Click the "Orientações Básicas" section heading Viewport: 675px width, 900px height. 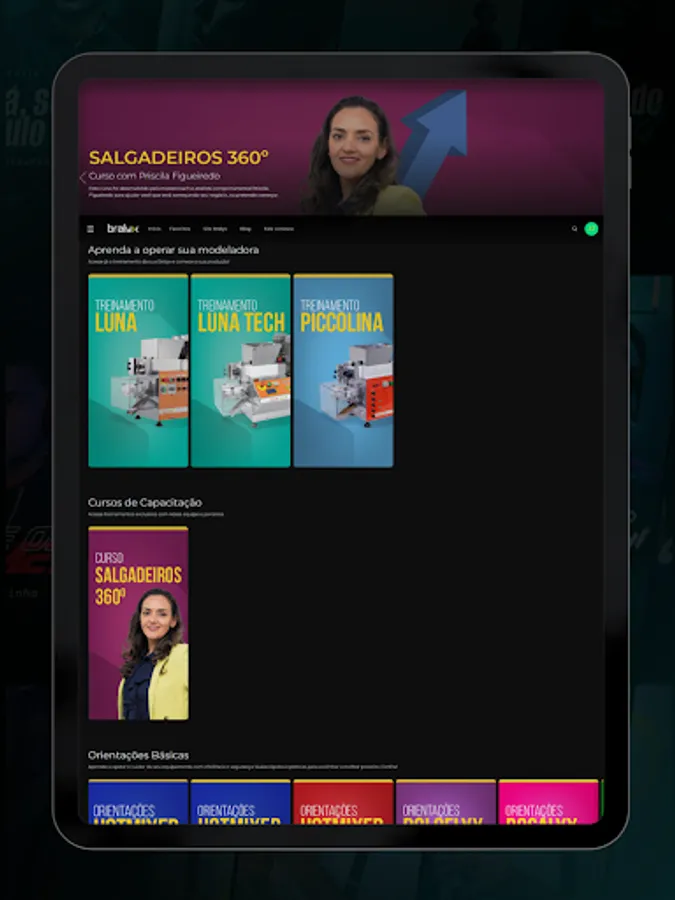click(138, 755)
